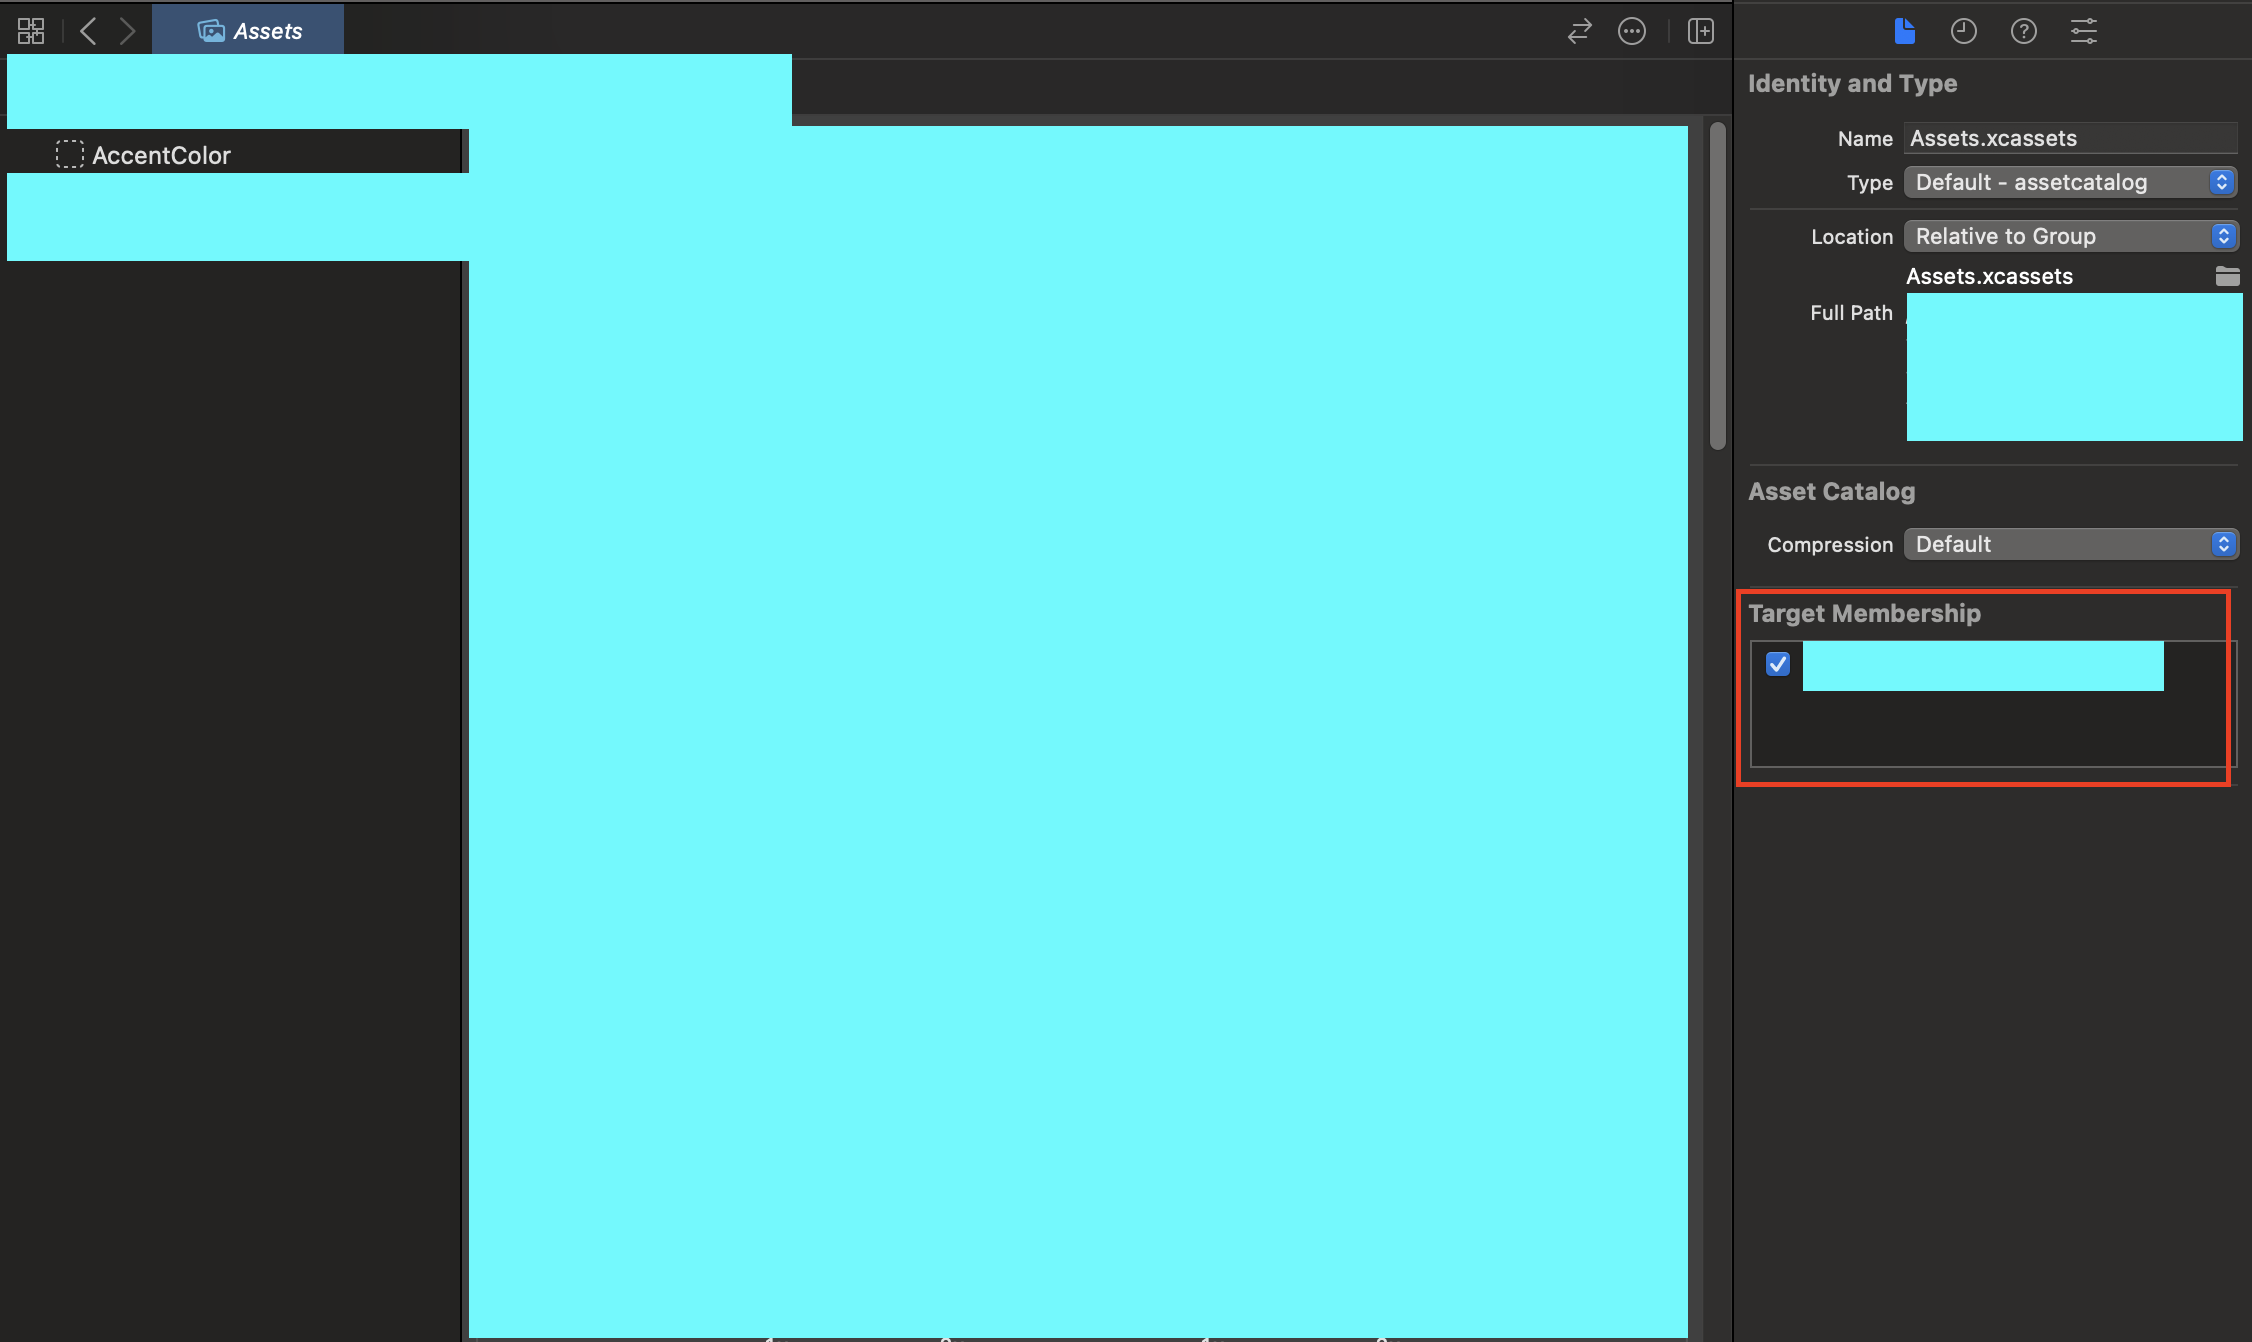Screen dimensions: 2252x1342
Task: Add an editor on the right
Action: click(x=1700, y=31)
